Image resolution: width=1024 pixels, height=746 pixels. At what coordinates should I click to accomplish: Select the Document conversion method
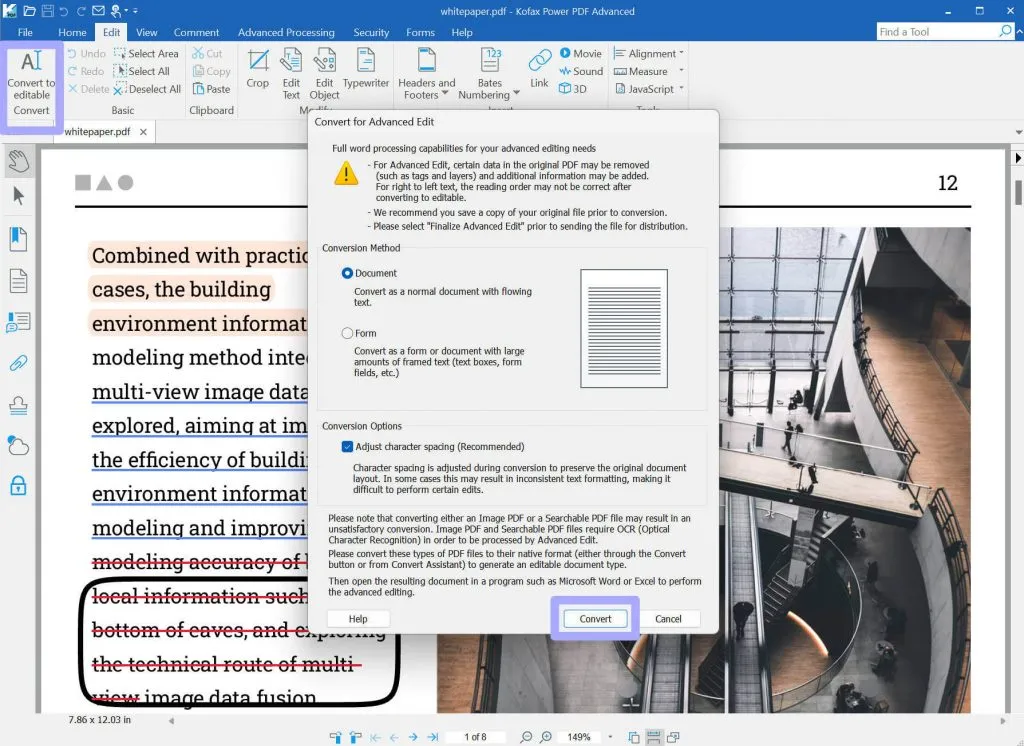click(348, 273)
